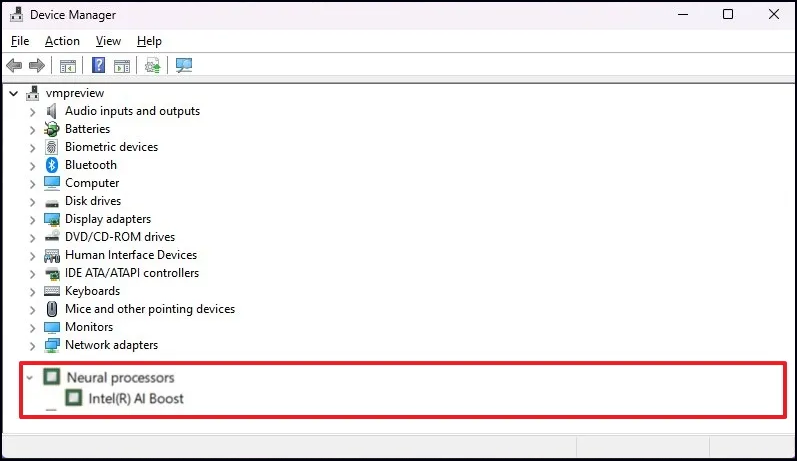Open the Action menu
The width and height of the screenshot is (797, 461).
pyautogui.click(x=62, y=41)
